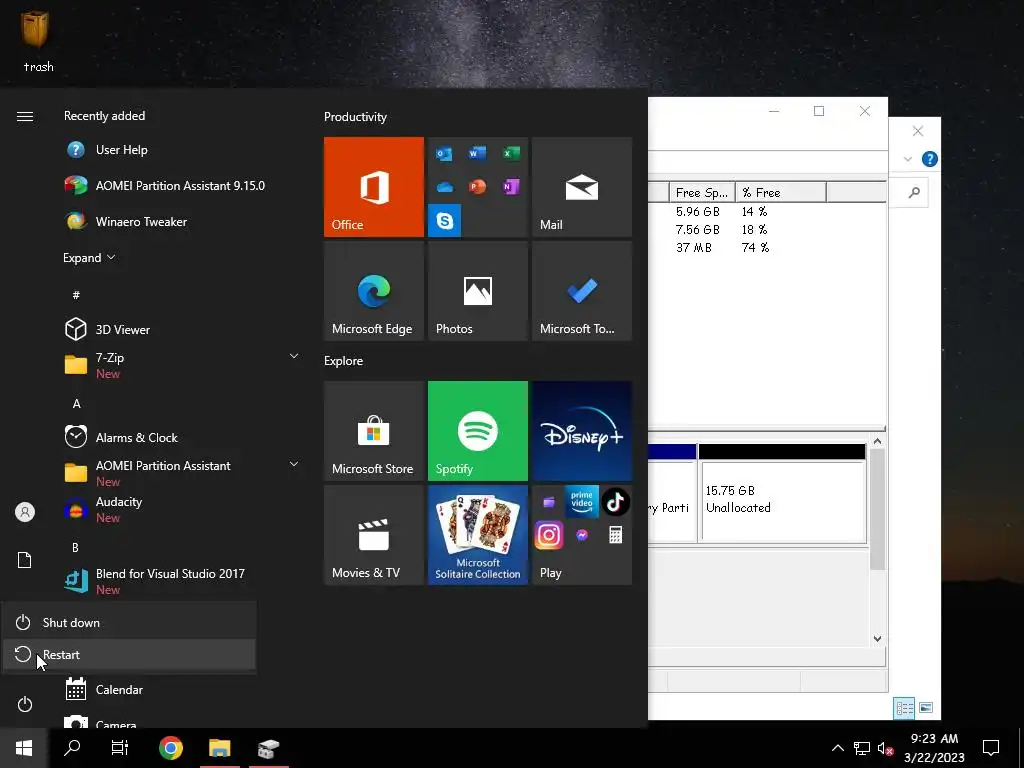Show hidden system tray icons

837,748
